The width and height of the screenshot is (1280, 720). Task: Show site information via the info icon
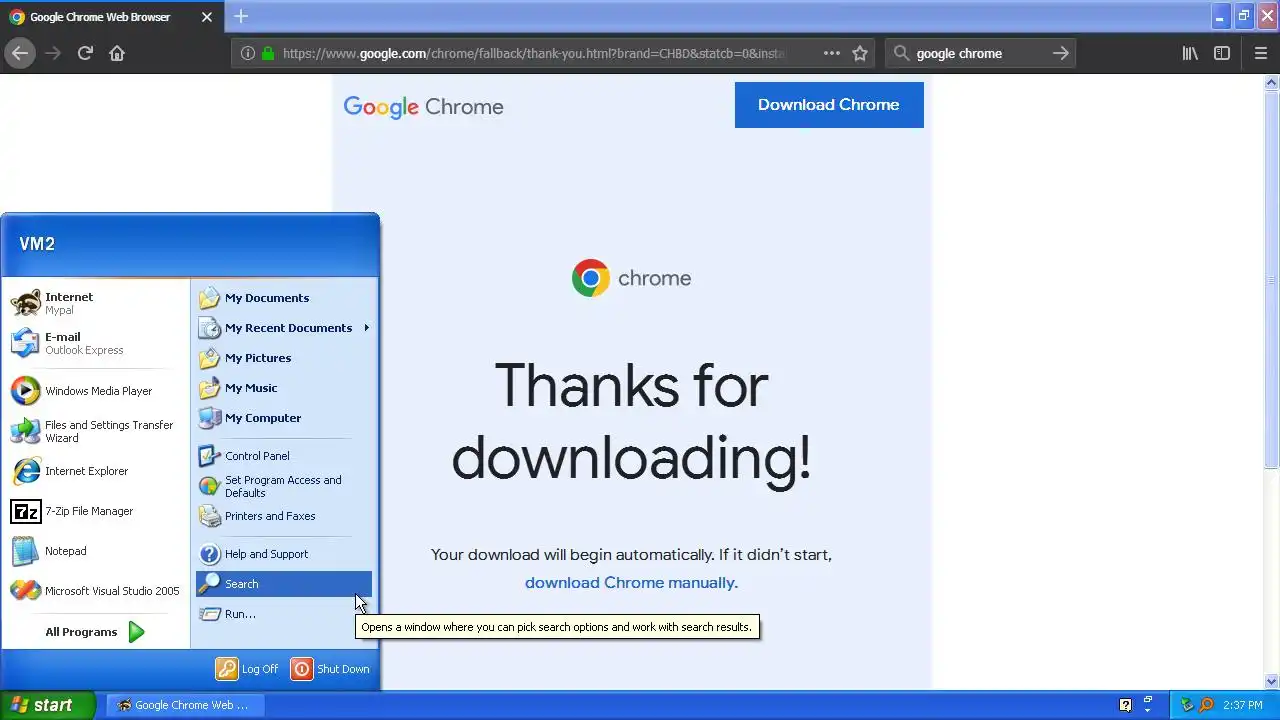click(247, 53)
